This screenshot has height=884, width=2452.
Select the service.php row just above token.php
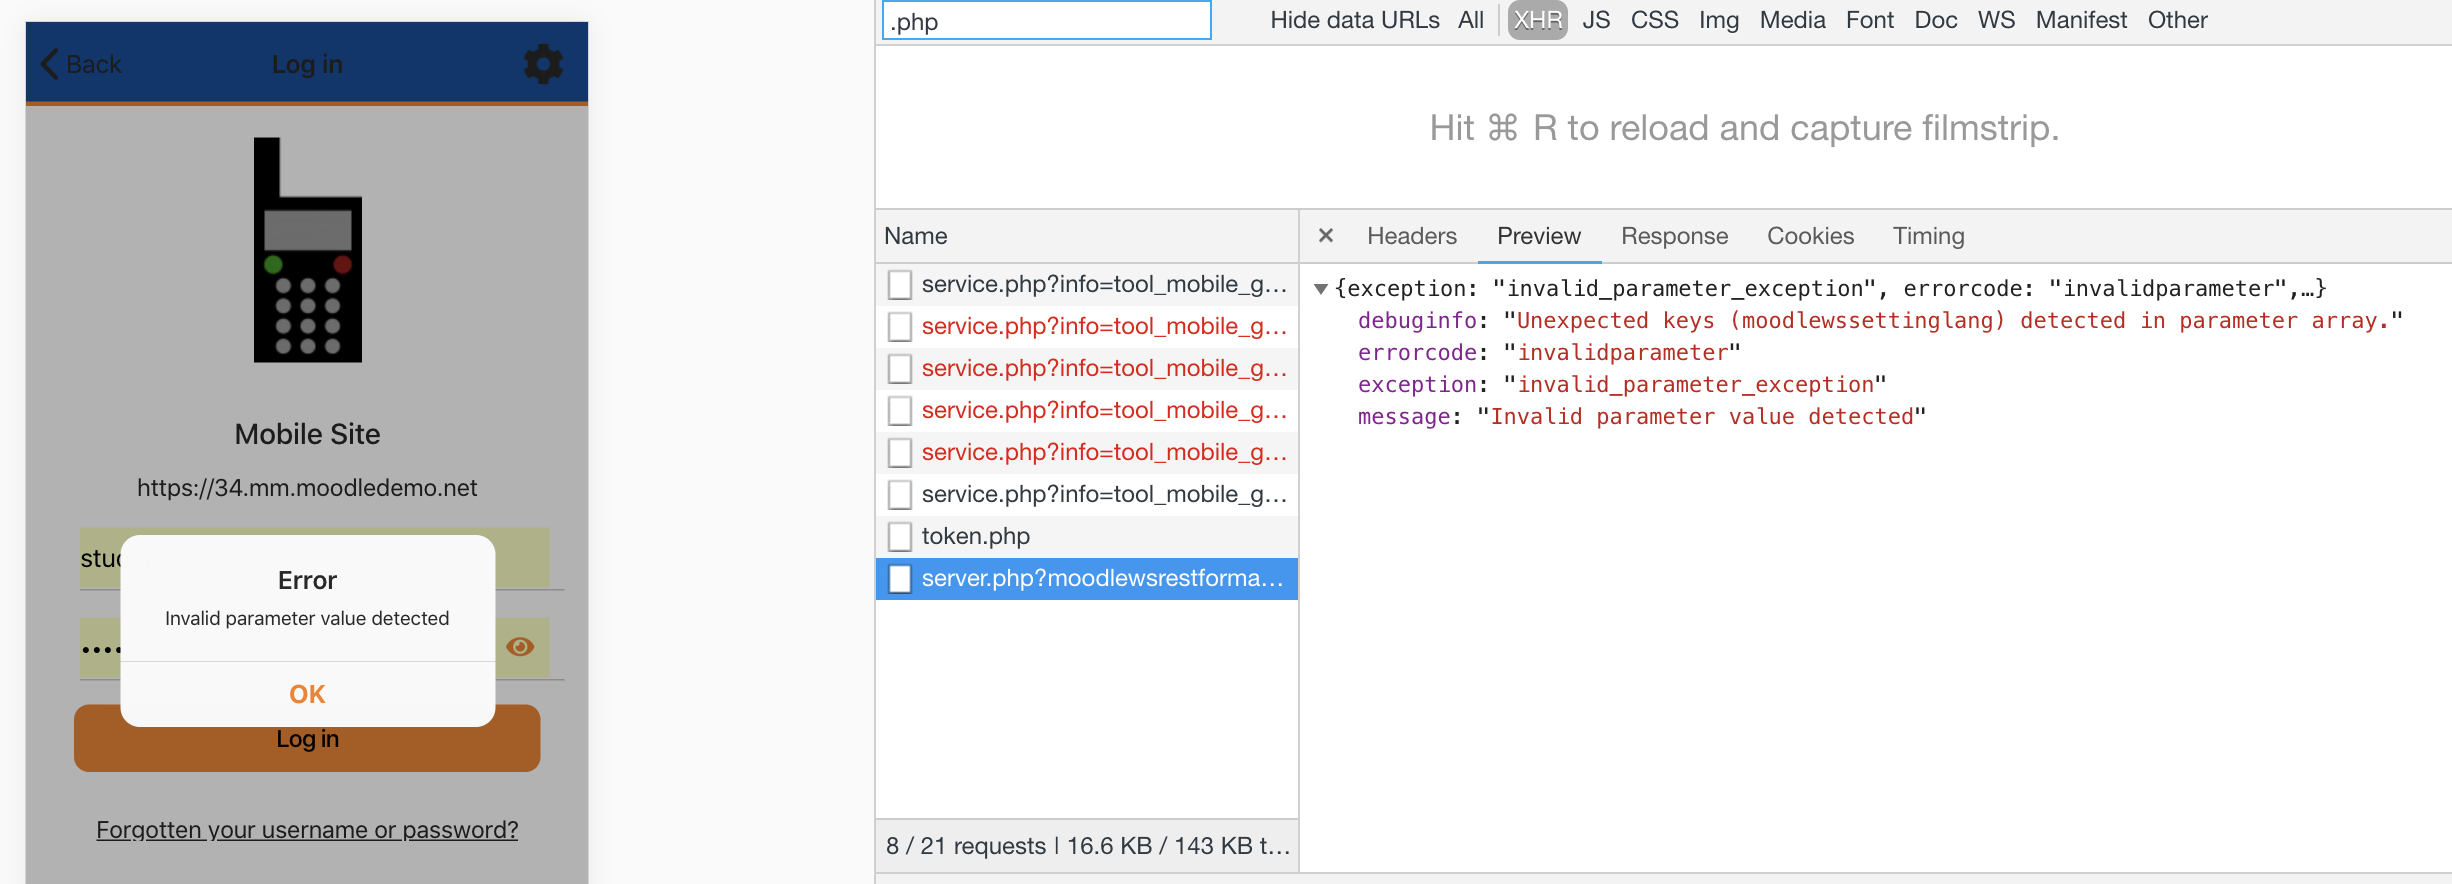pyautogui.click(x=1087, y=495)
